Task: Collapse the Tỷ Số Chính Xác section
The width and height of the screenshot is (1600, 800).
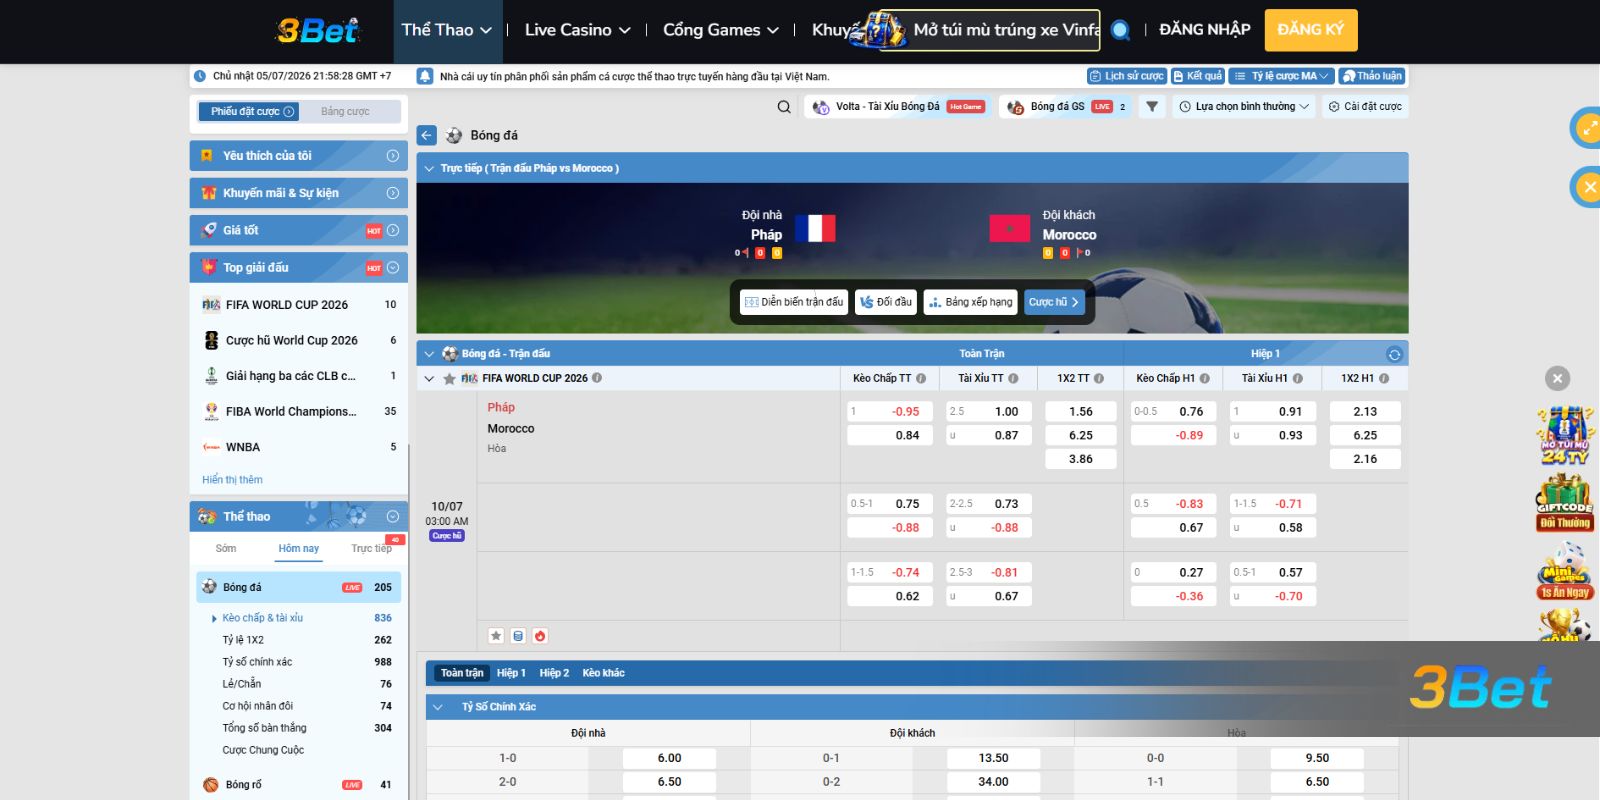Action: pos(437,707)
